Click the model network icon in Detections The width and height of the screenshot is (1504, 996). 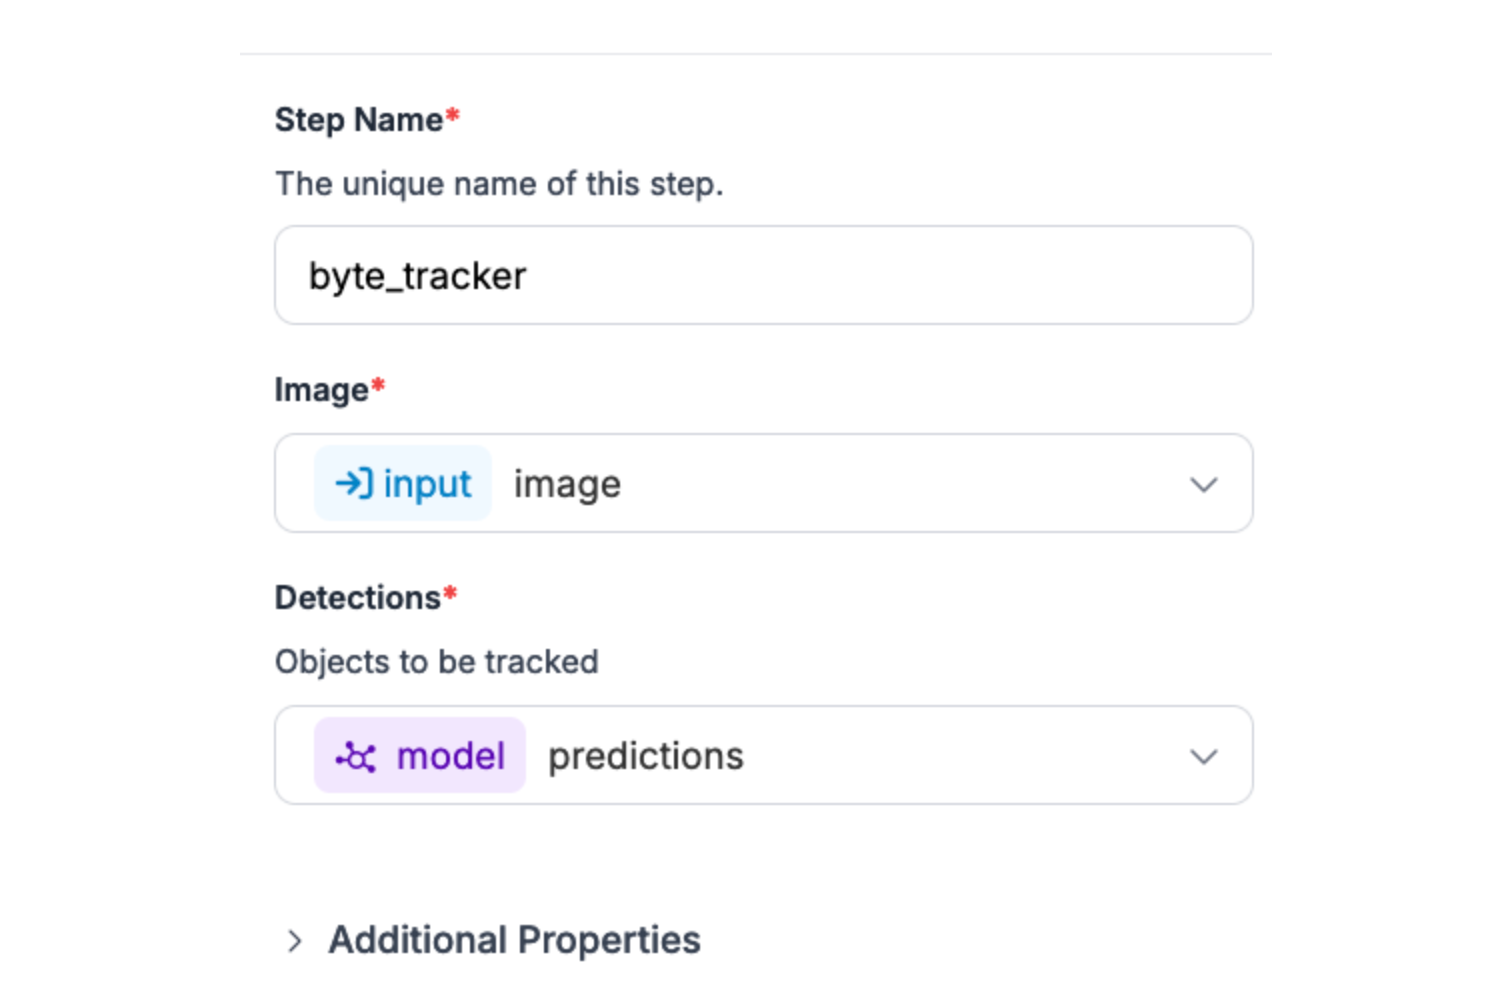[x=356, y=757]
